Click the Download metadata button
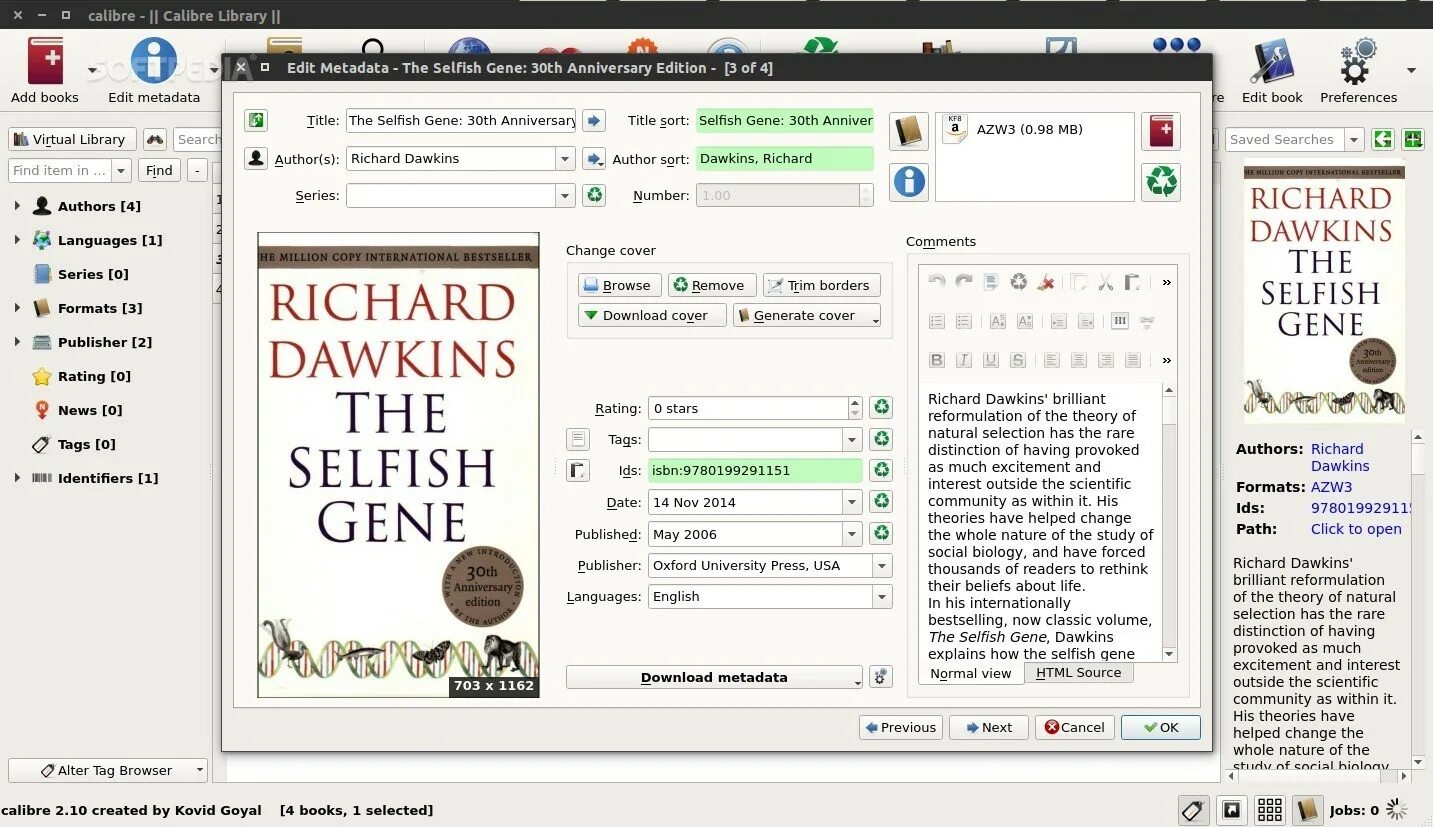1433x827 pixels. pyautogui.click(x=714, y=677)
